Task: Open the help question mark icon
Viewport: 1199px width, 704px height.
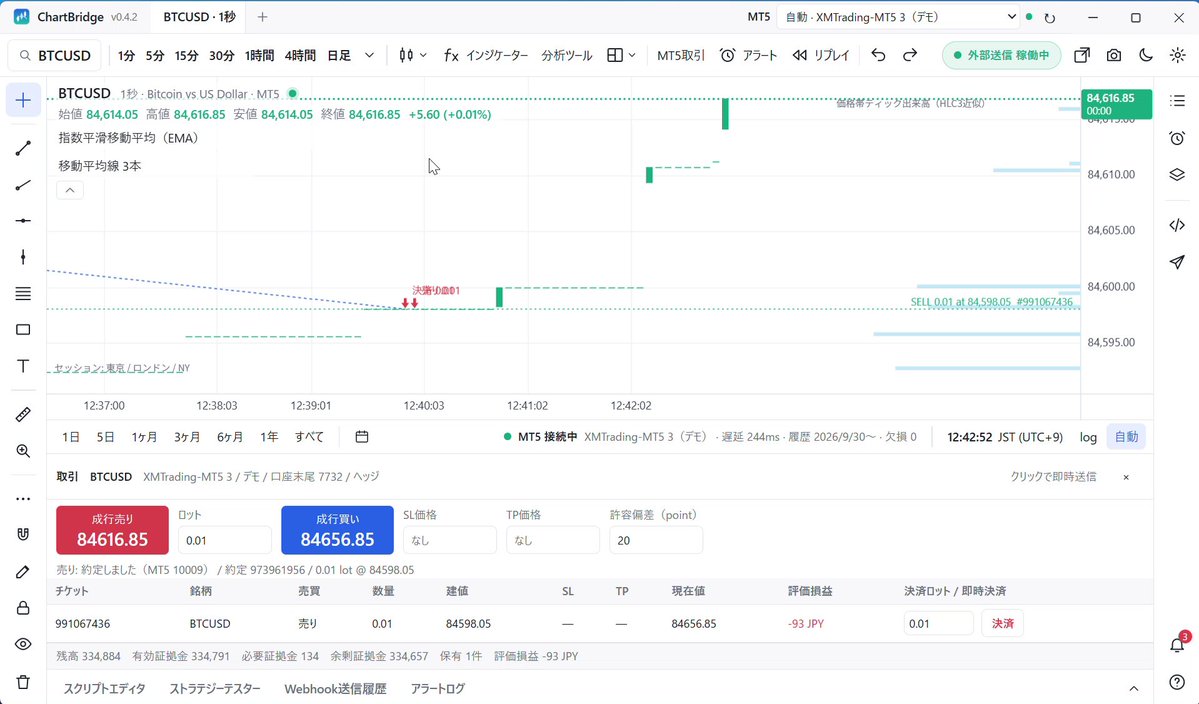Action: click(x=1177, y=682)
